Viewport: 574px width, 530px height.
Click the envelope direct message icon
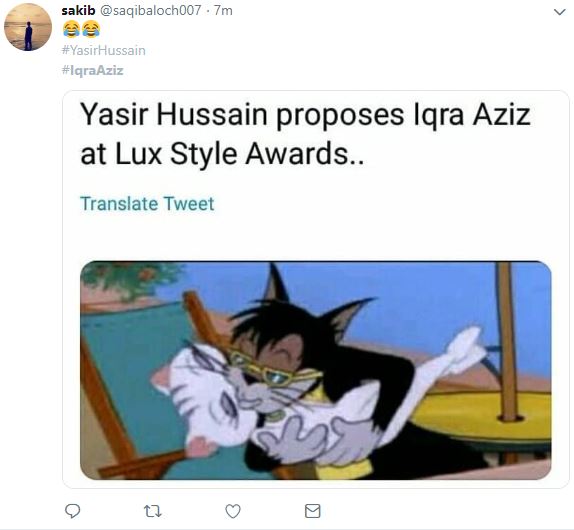(313, 511)
